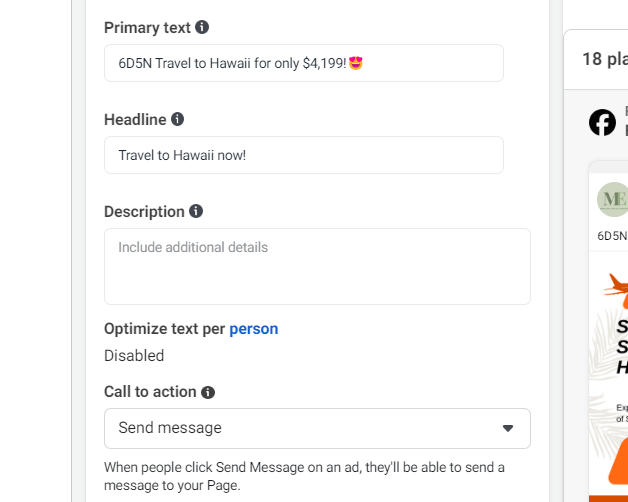628x502 pixels.
Task: Click the Send Message helper text below dropdown
Action: tap(304, 476)
